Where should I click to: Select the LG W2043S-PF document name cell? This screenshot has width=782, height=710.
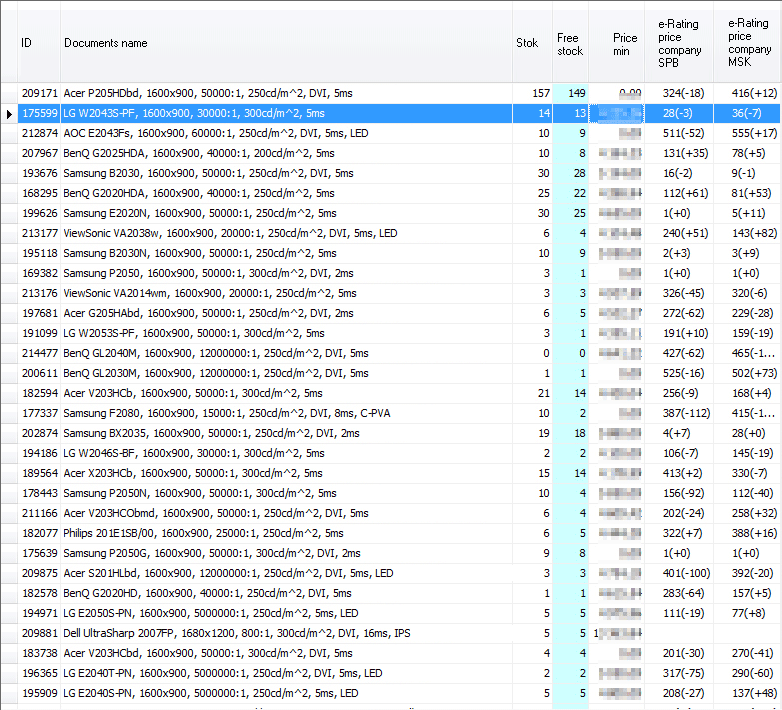point(286,113)
